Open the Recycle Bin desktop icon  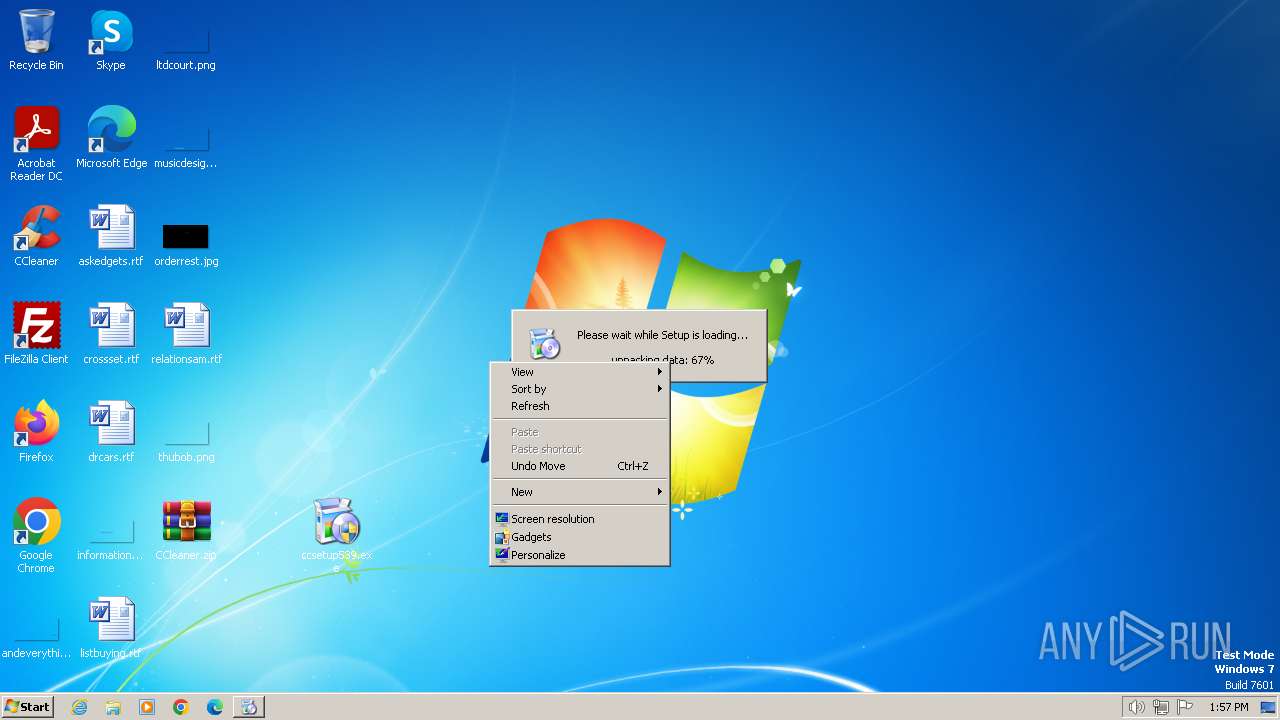tap(36, 40)
